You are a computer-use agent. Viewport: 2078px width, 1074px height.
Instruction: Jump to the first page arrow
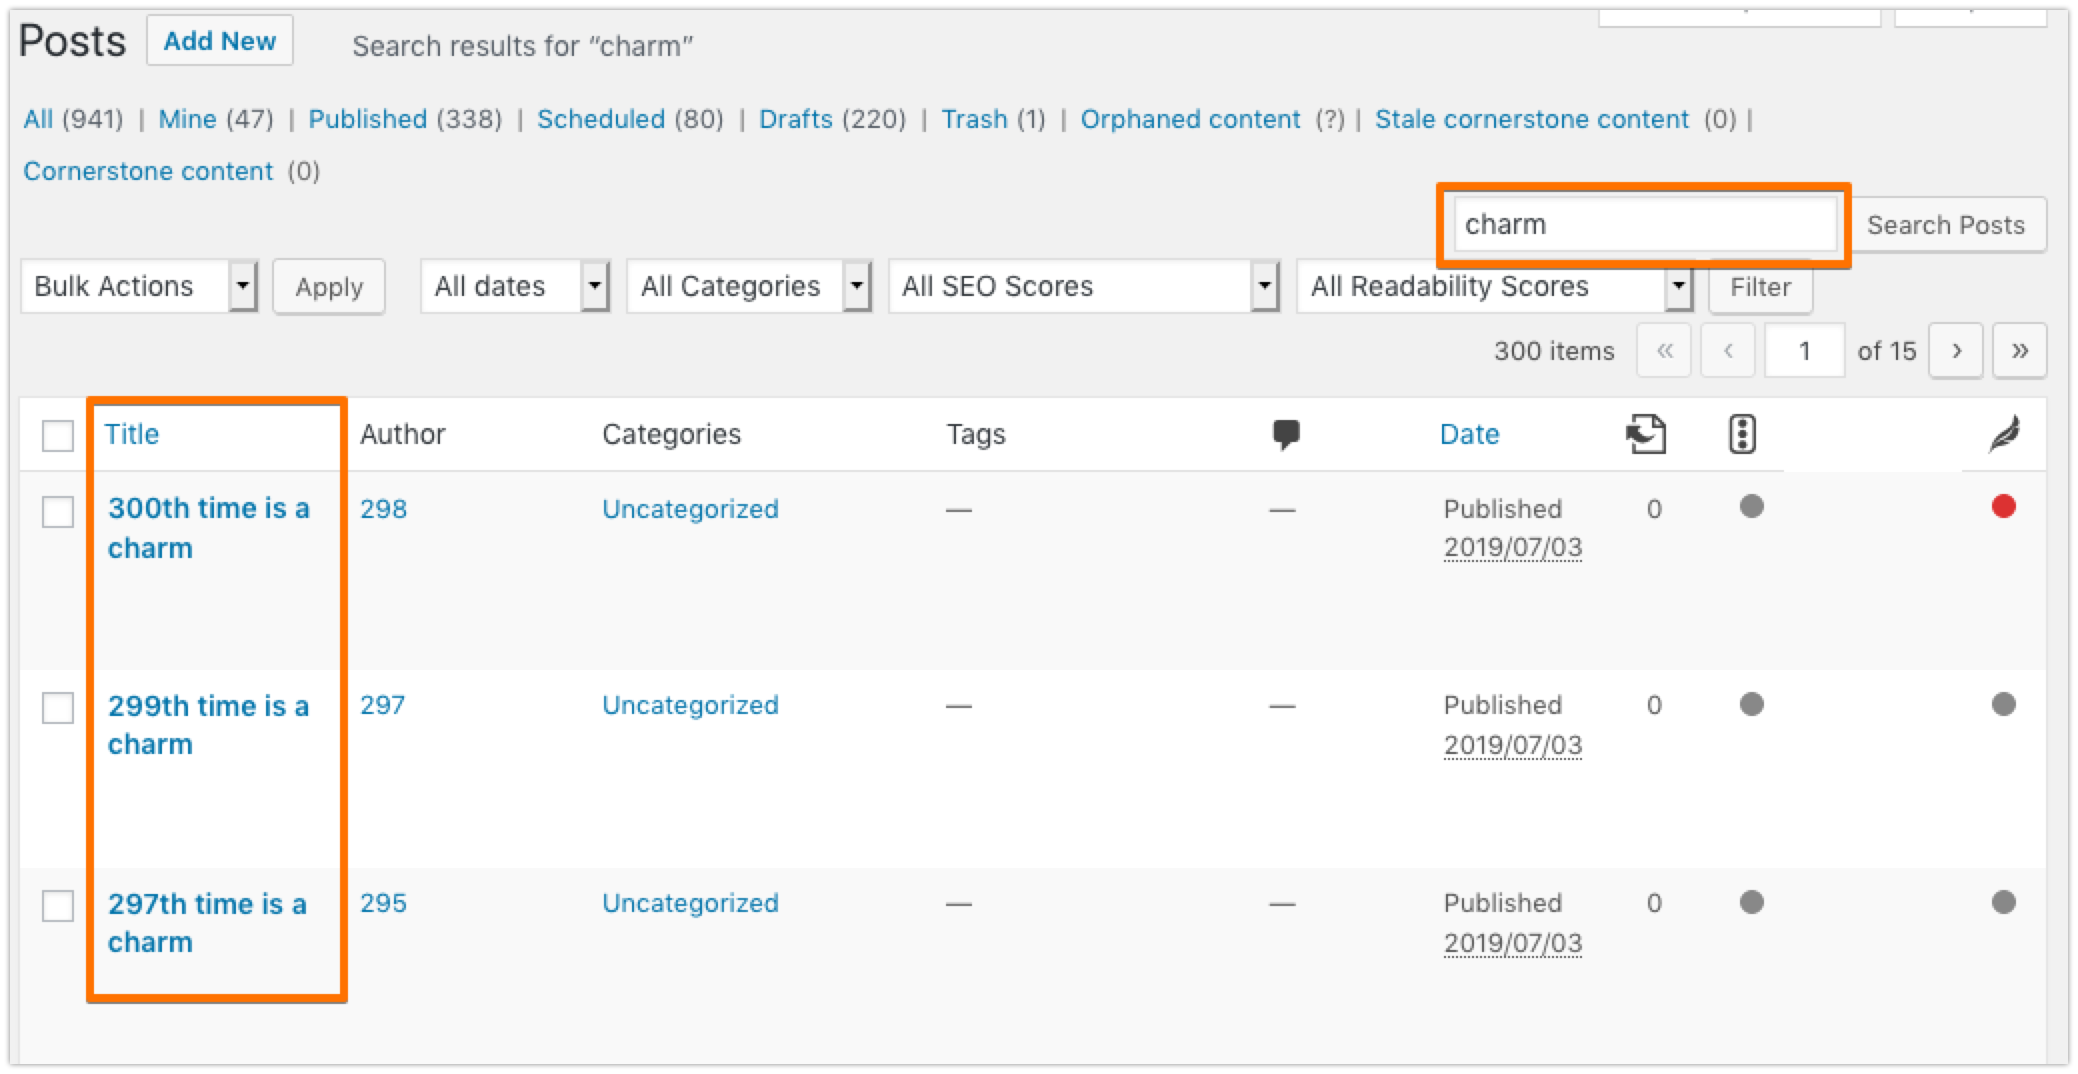(x=1664, y=351)
